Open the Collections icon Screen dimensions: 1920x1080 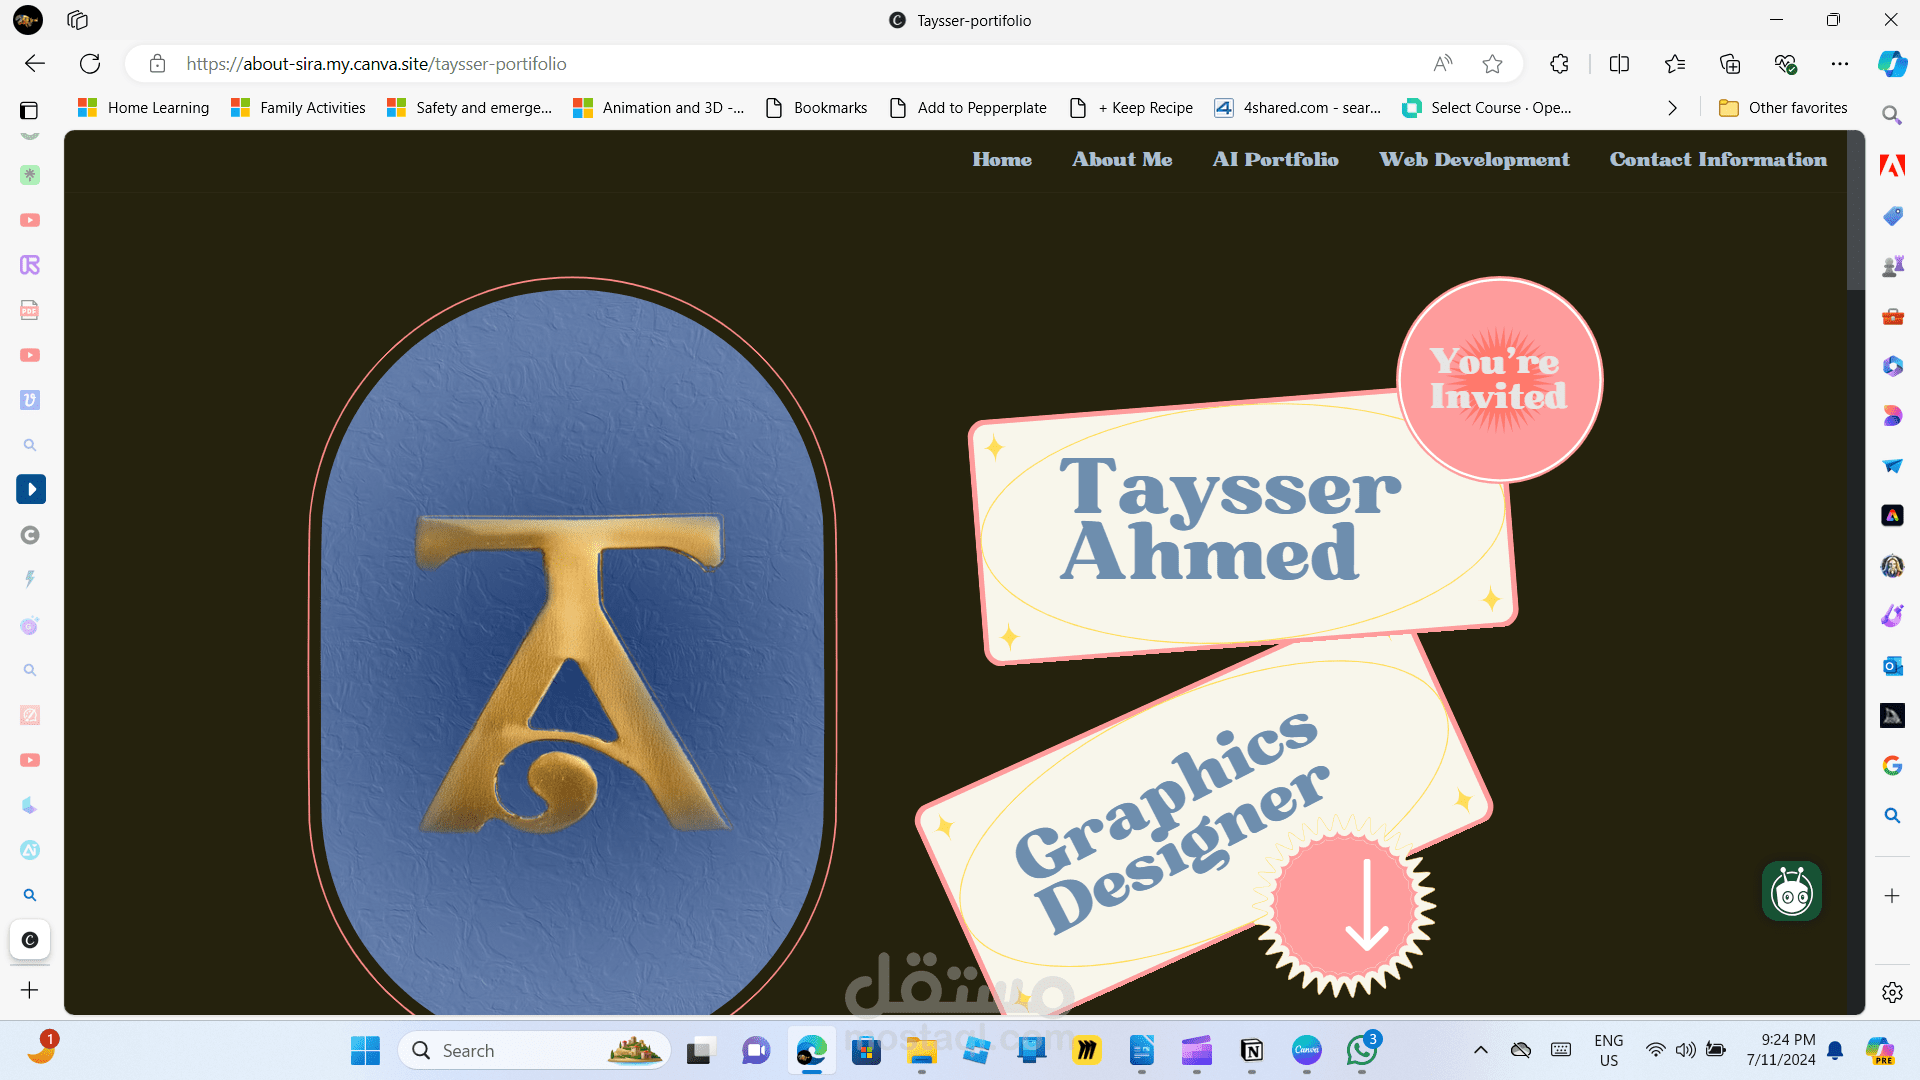(1730, 64)
